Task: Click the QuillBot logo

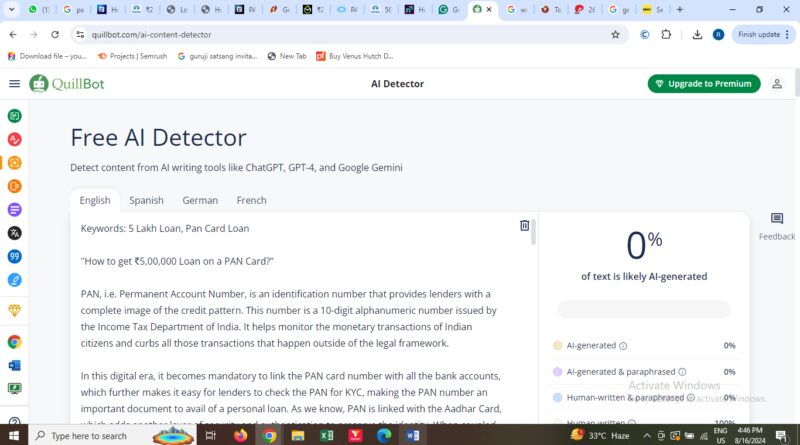Action: click(67, 84)
